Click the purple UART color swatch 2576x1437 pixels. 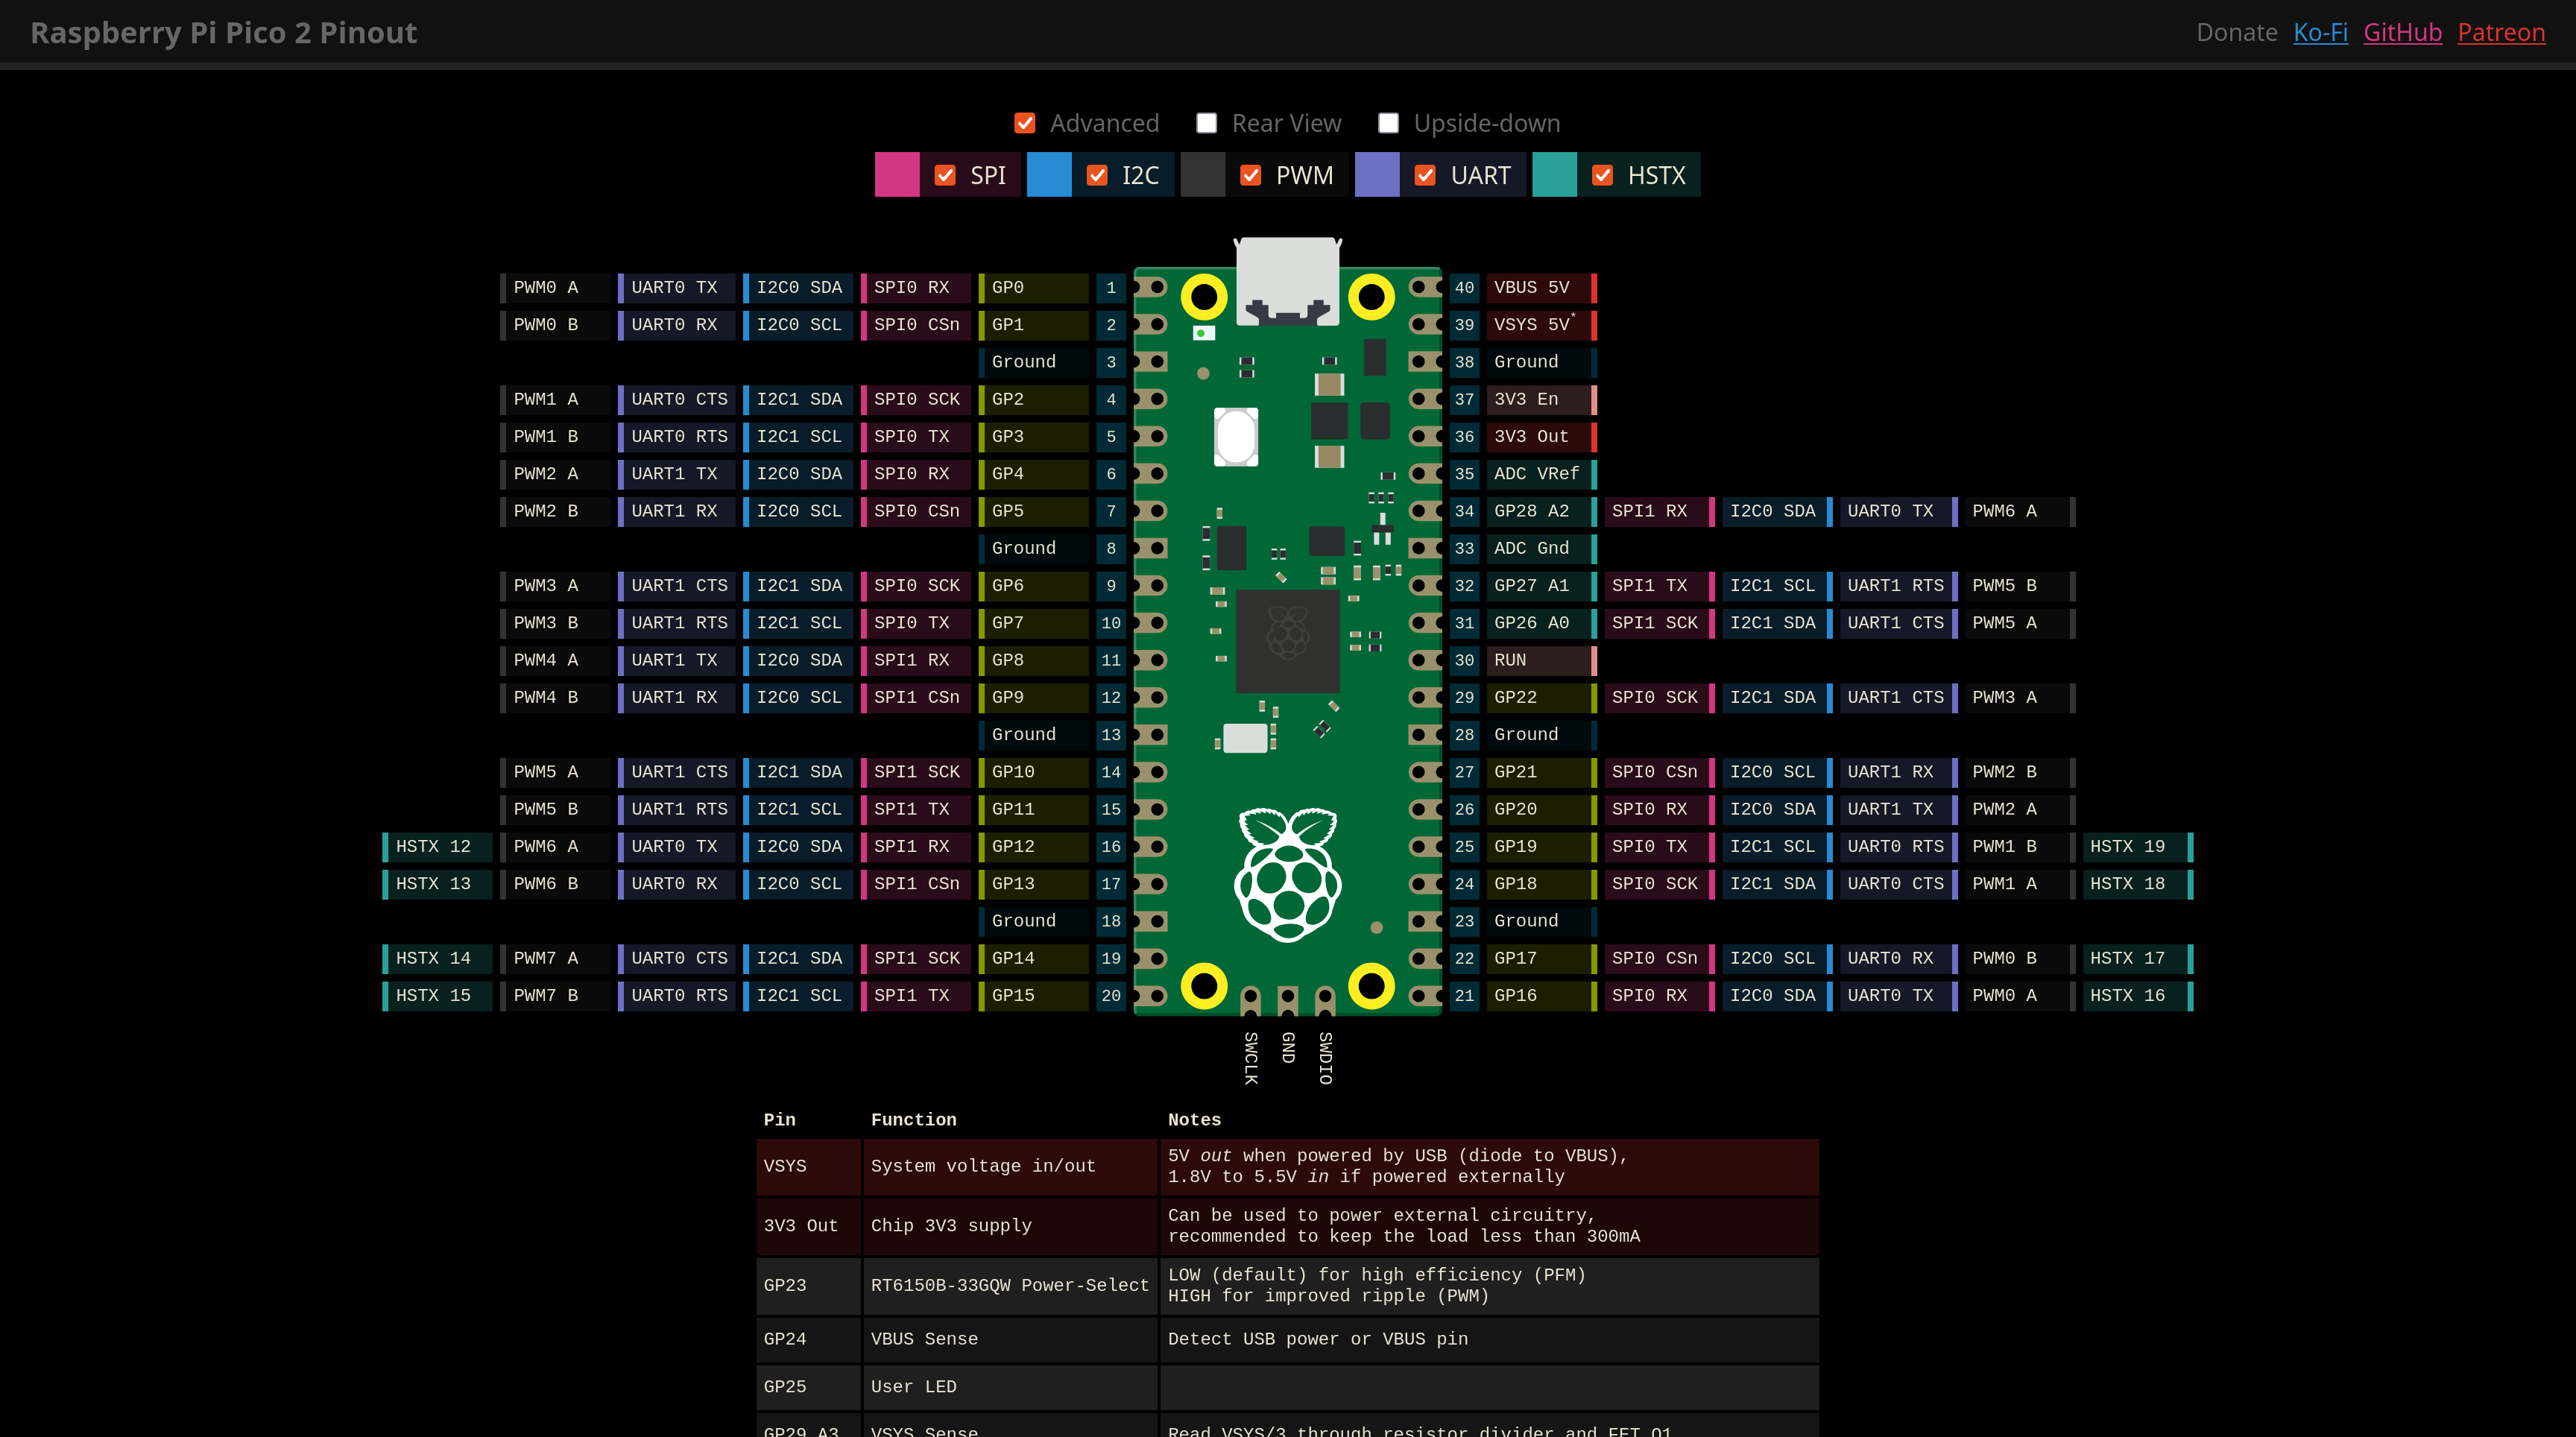(x=1377, y=175)
